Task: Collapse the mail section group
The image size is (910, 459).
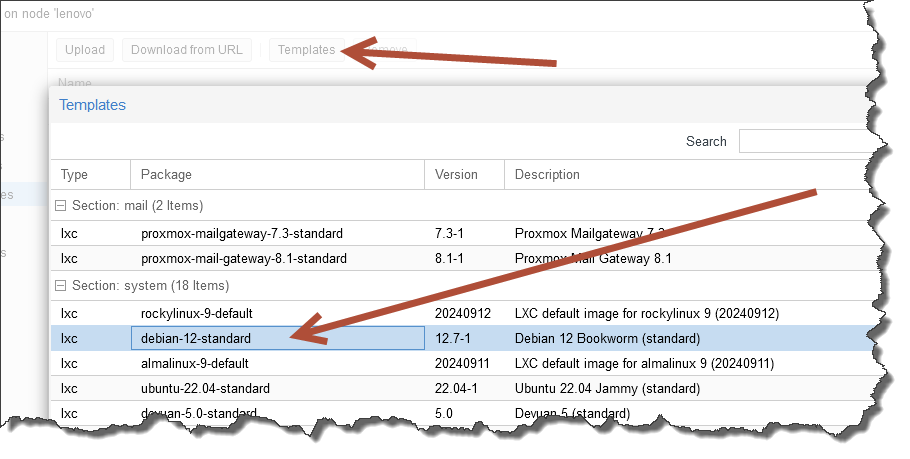Action: pos(61,206)
